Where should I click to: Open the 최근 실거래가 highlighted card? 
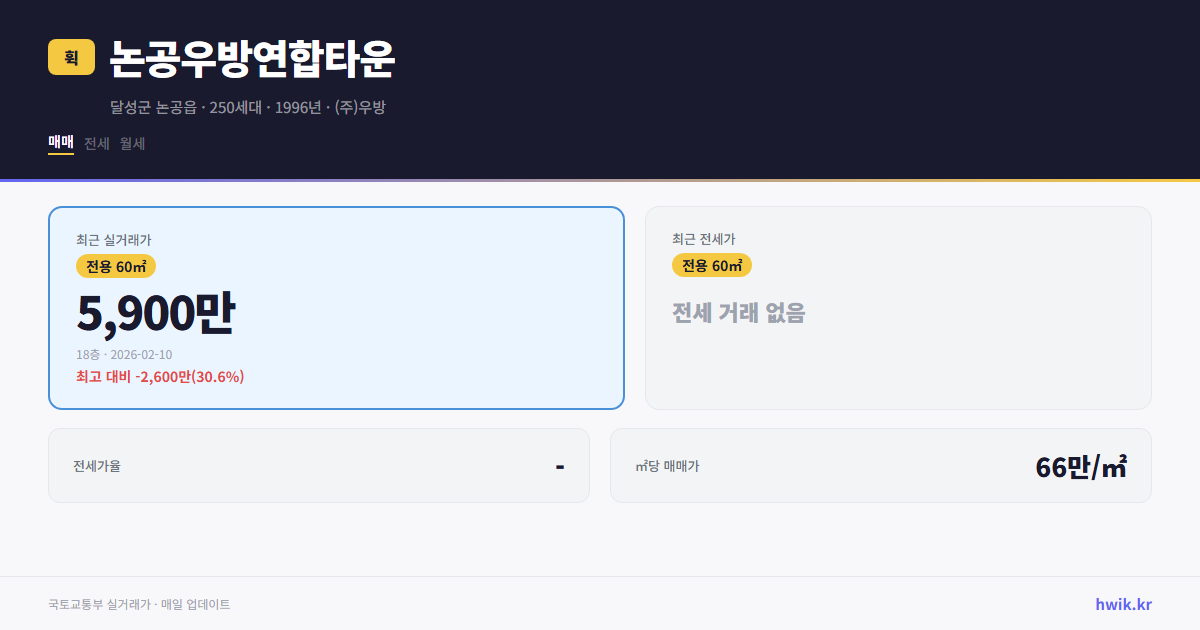pos(335,307)
